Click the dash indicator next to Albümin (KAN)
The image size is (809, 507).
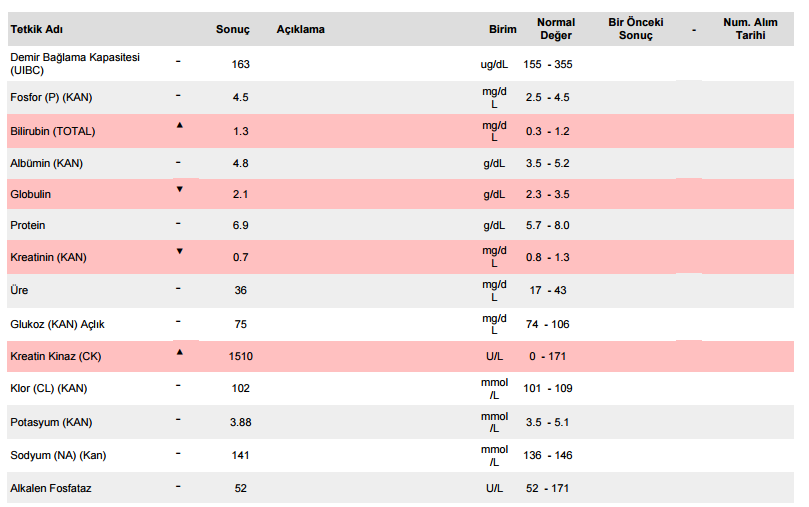[178, 162]
